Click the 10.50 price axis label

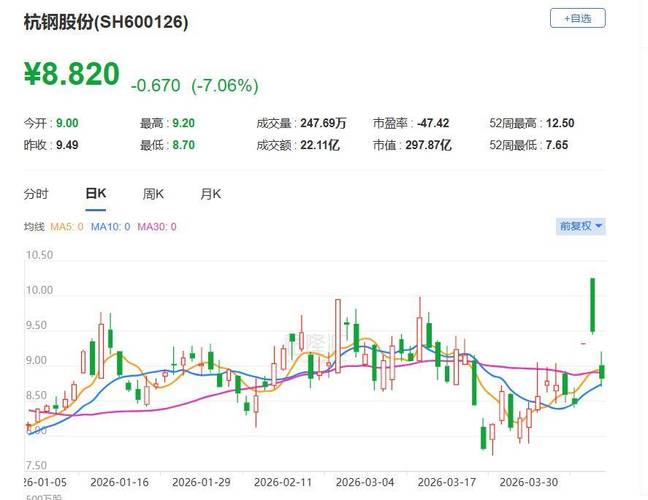[40, 255]
